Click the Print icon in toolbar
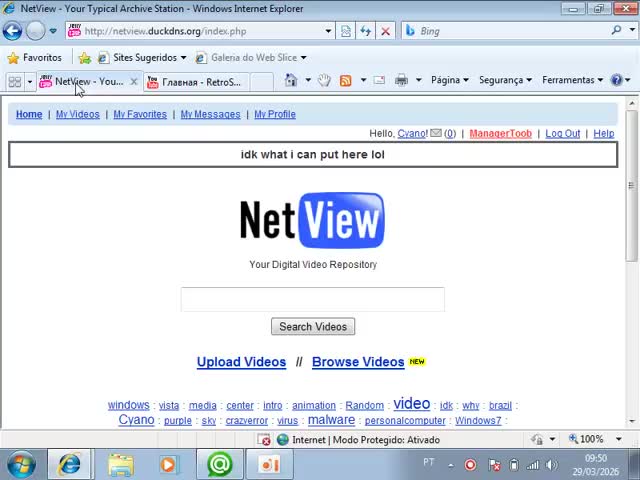The height and width of the screenshot is (480, 640). pyautogui.click(x=401, y=80)
